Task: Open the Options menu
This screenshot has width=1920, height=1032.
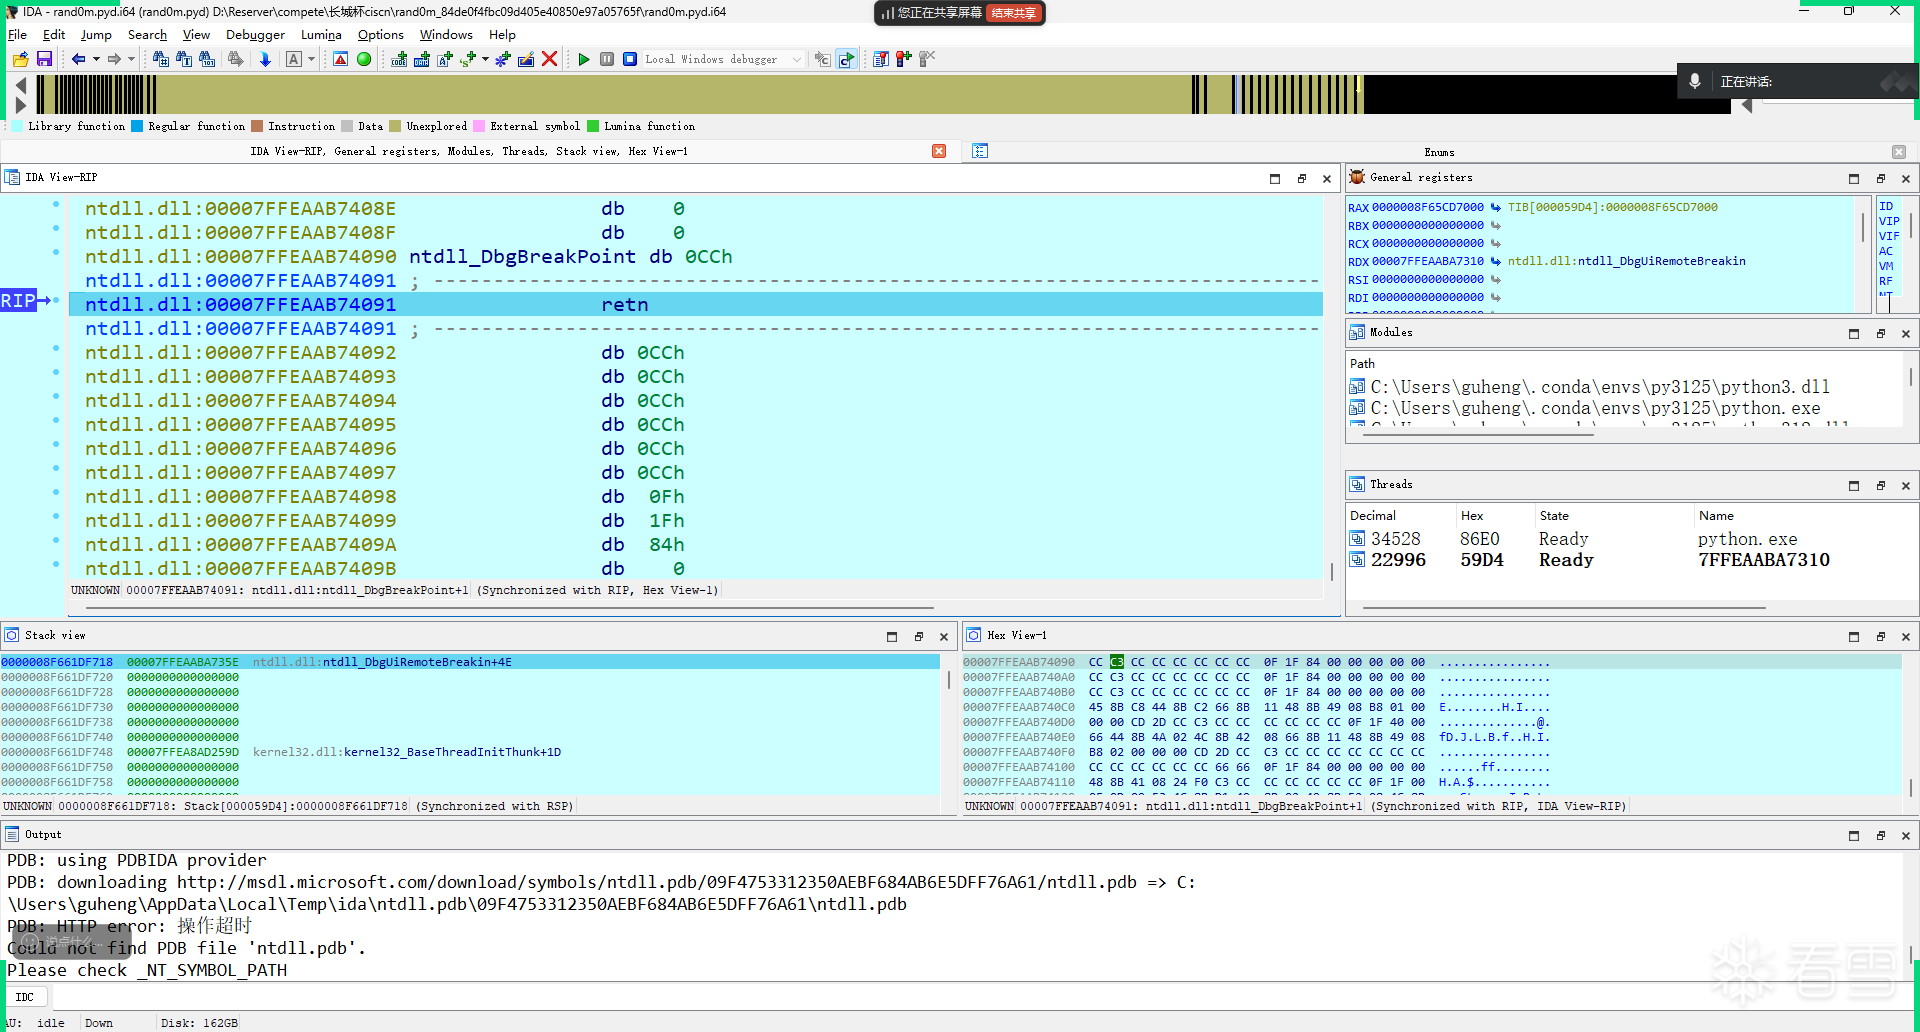Action: point(381,35)
